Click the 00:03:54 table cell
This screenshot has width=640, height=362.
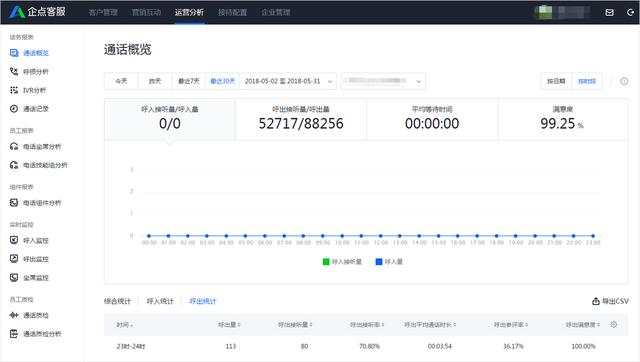[x=440, y=346]
